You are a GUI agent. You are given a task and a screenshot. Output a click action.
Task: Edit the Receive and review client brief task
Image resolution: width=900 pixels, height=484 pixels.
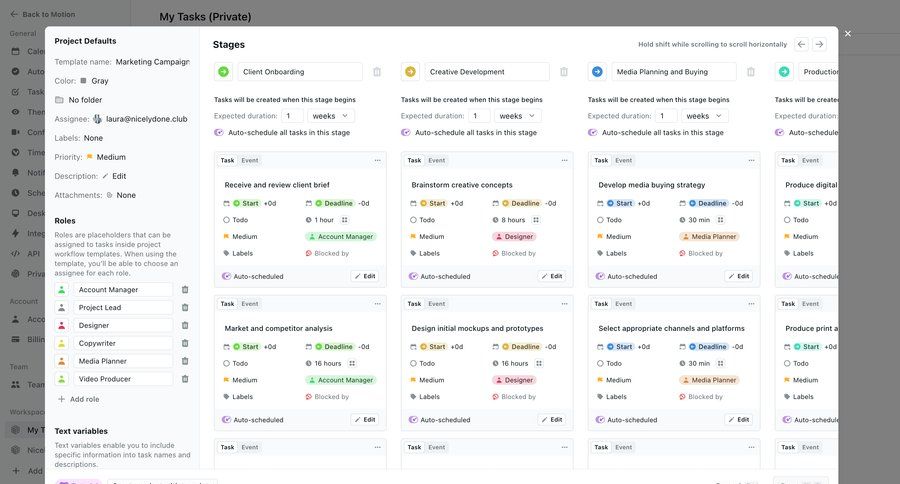[x=364, y=276]
